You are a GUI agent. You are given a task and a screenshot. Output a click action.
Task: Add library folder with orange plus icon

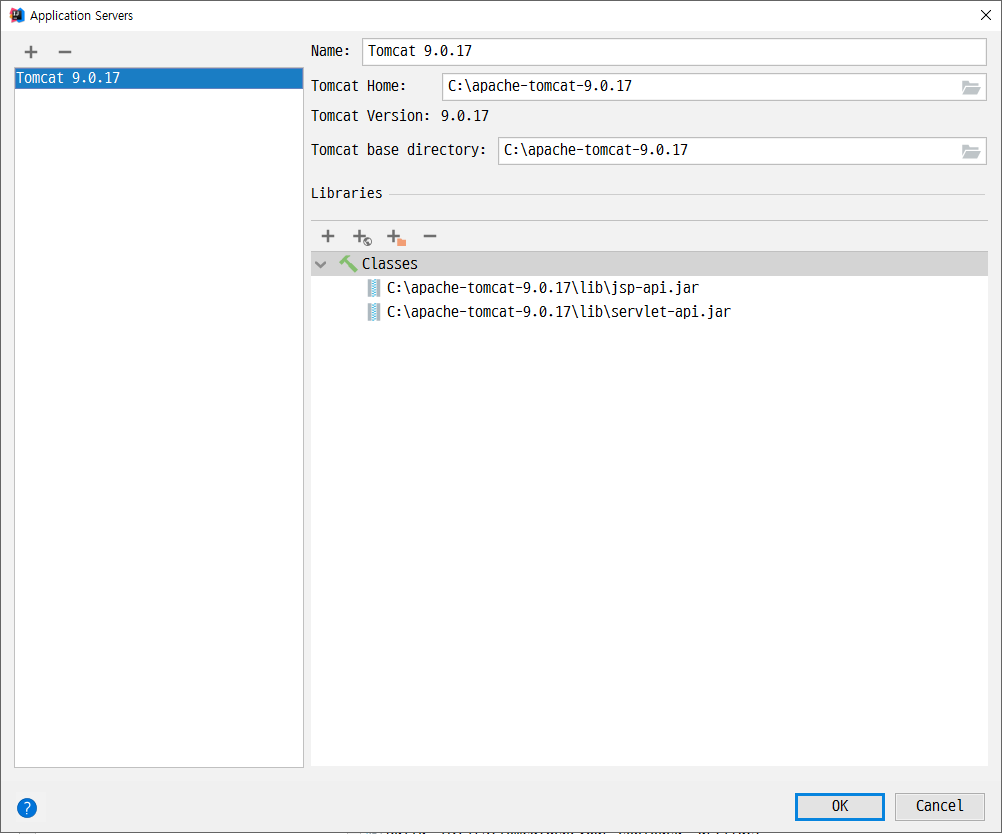pos(396,237)
